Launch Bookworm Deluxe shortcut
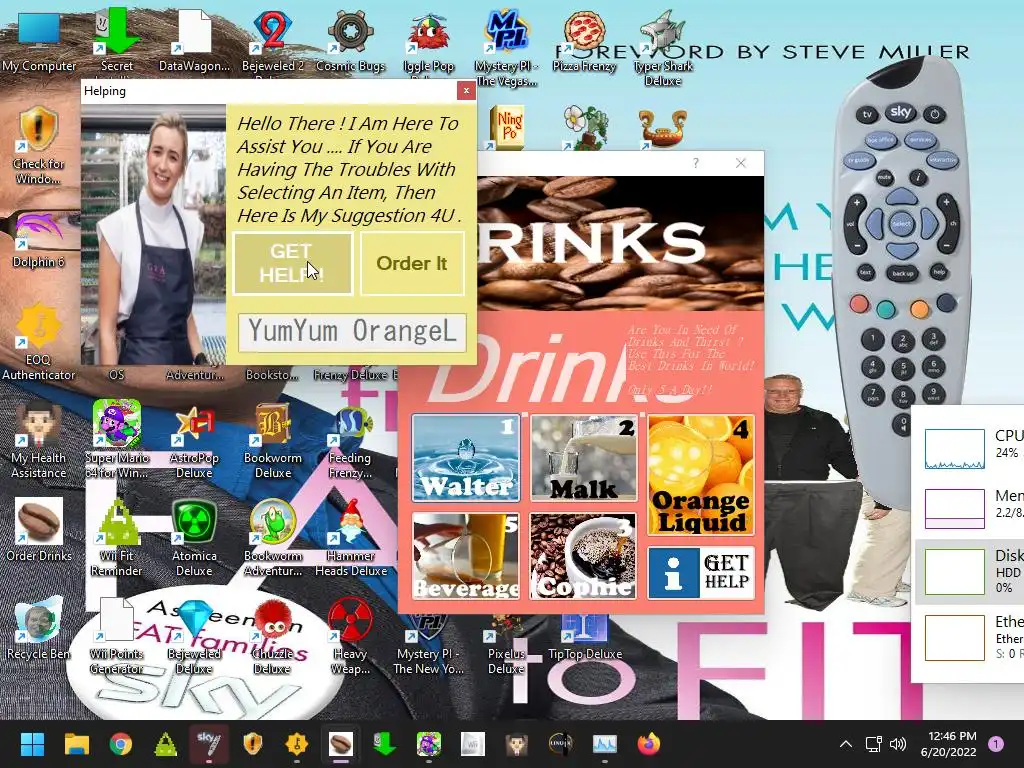1024x768 pixels. click(272, 439)
